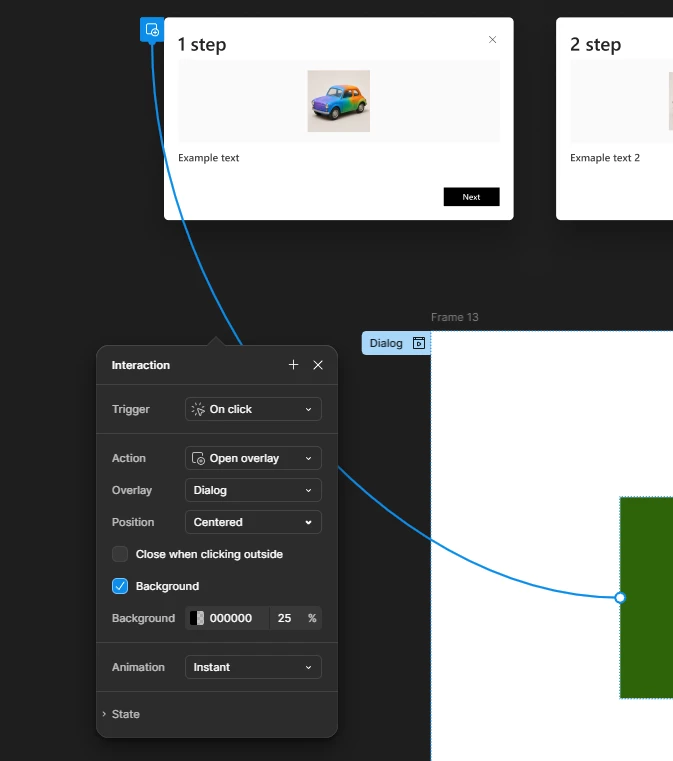Image resolution: width=673 pixels, height=761 pixels.
Task: Open the background color swatch picker
Action: 197,618
